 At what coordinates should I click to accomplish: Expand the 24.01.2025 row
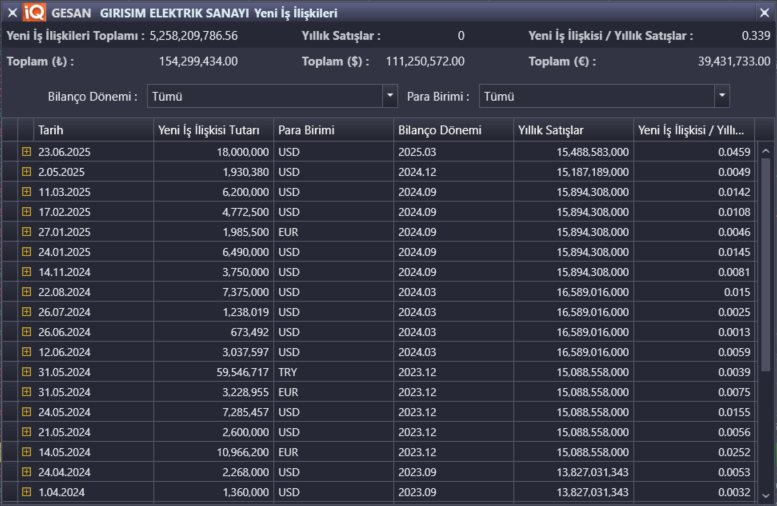(x=26, y=252)
